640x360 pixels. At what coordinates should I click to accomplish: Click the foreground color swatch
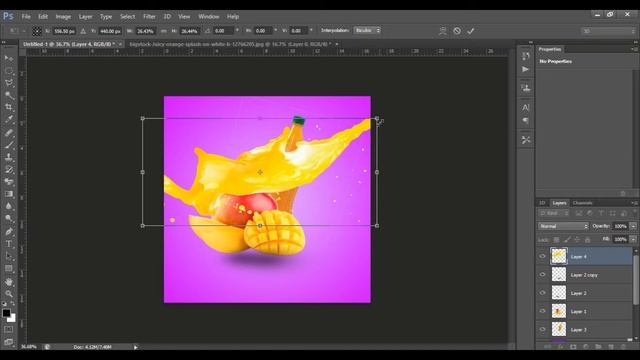tap(6, 313)
